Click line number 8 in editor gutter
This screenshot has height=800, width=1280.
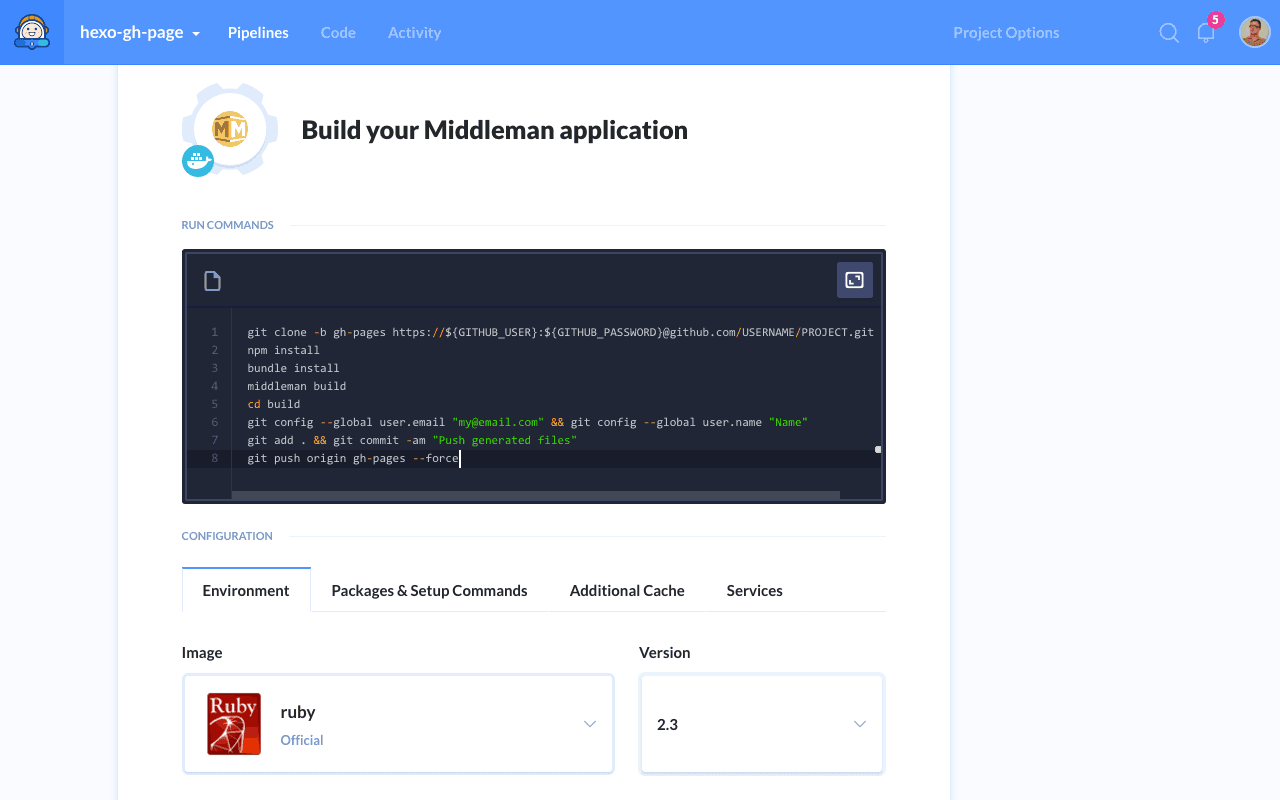pos(214,458)
